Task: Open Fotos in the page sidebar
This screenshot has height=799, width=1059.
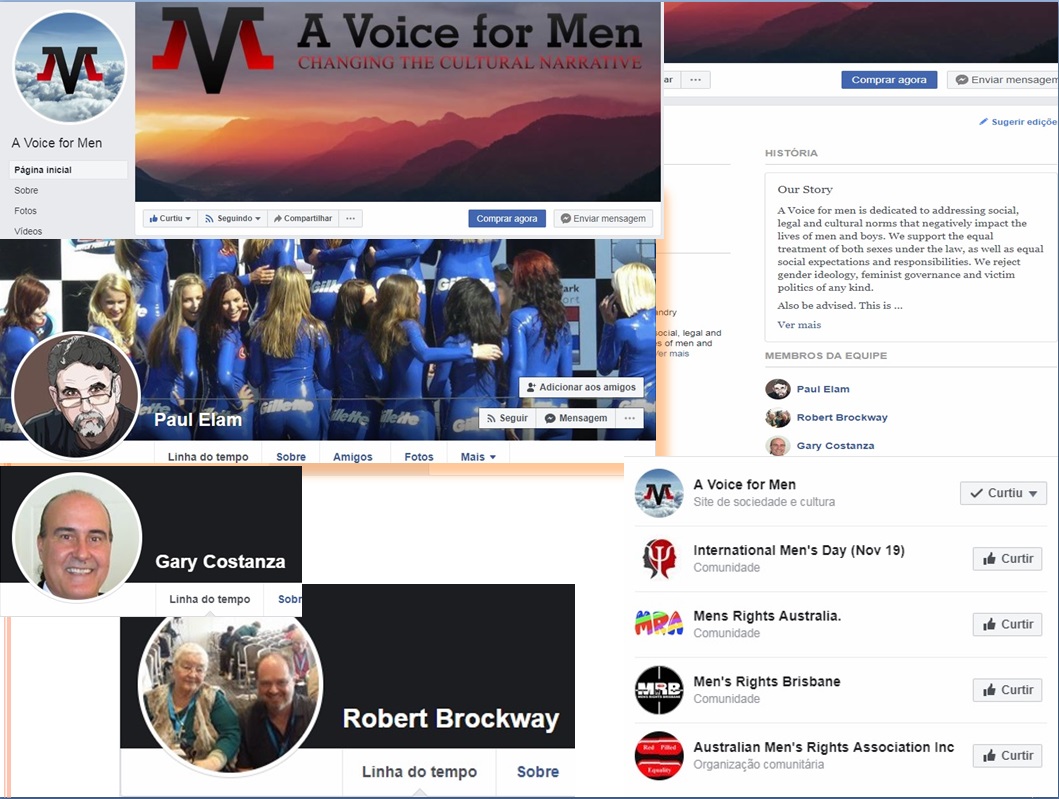Action: pos(25,211)
